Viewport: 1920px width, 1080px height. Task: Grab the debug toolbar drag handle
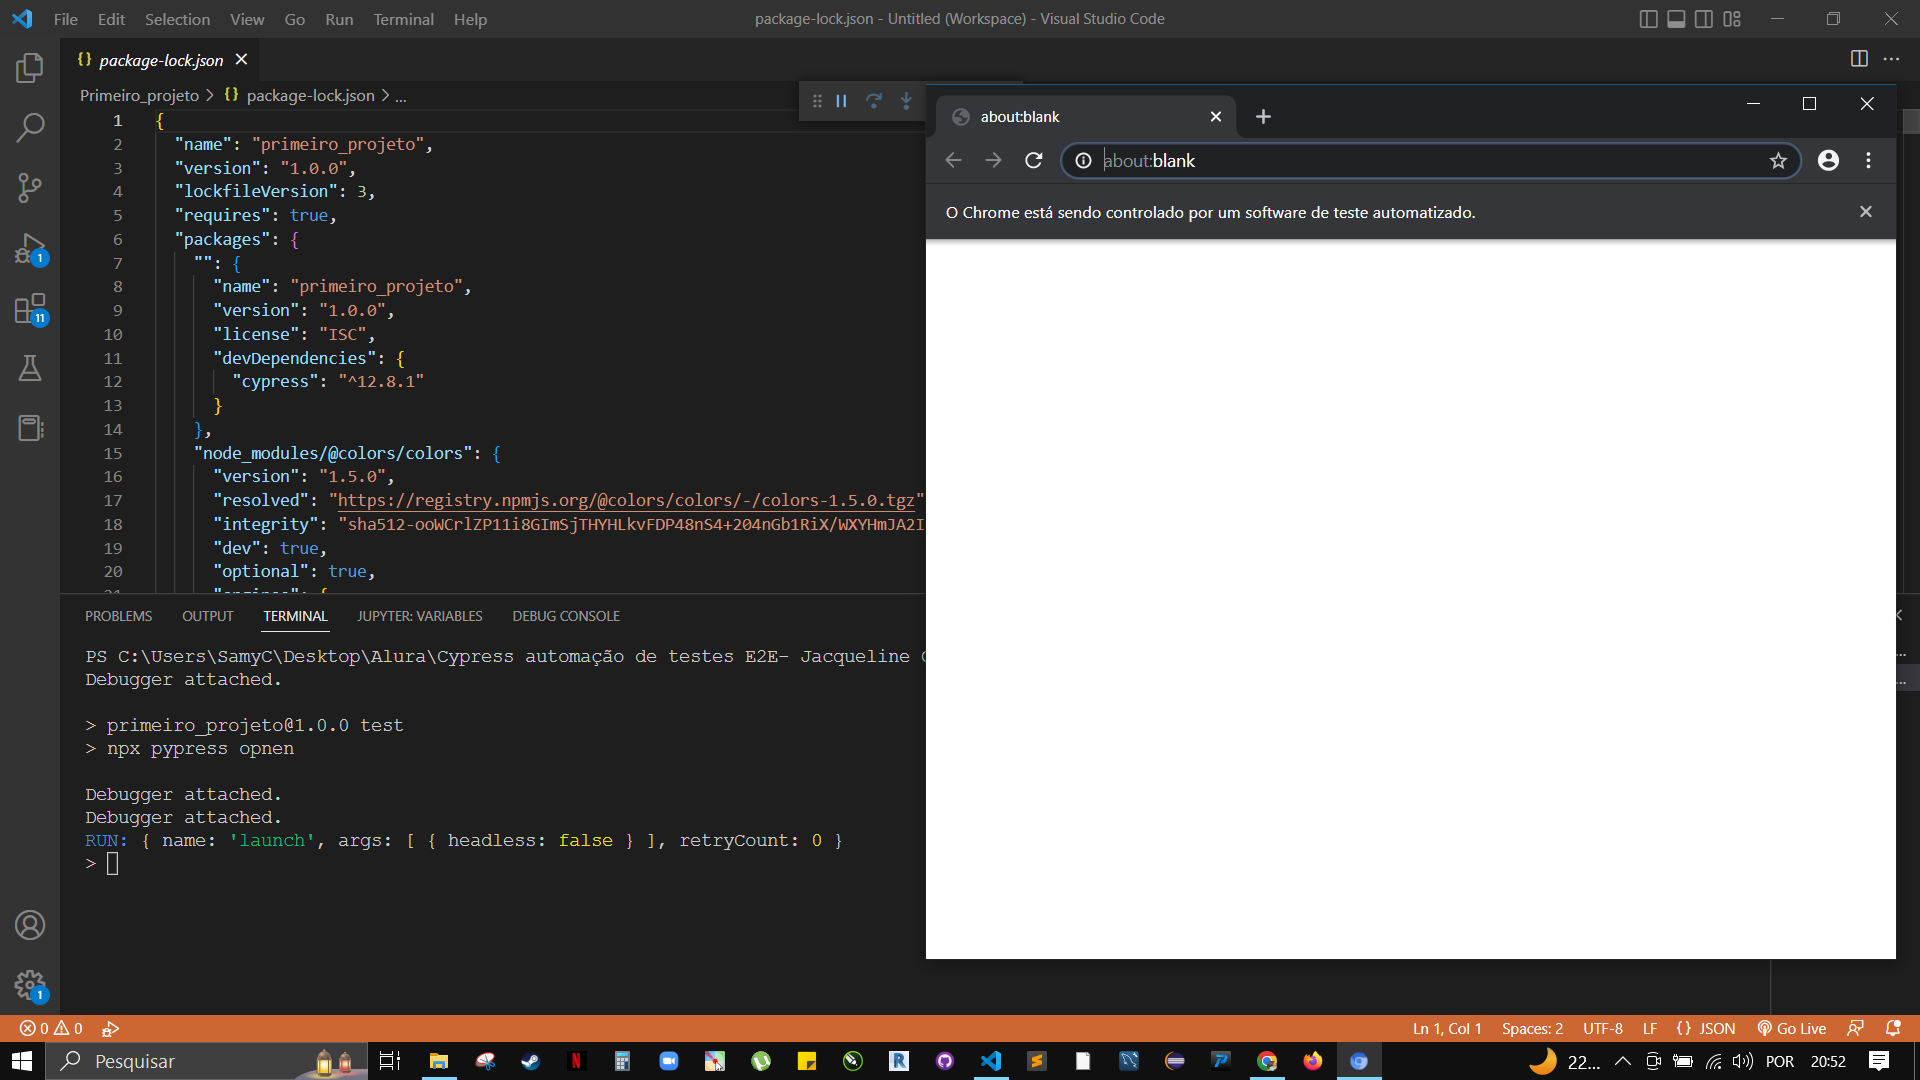click(817, 101)
